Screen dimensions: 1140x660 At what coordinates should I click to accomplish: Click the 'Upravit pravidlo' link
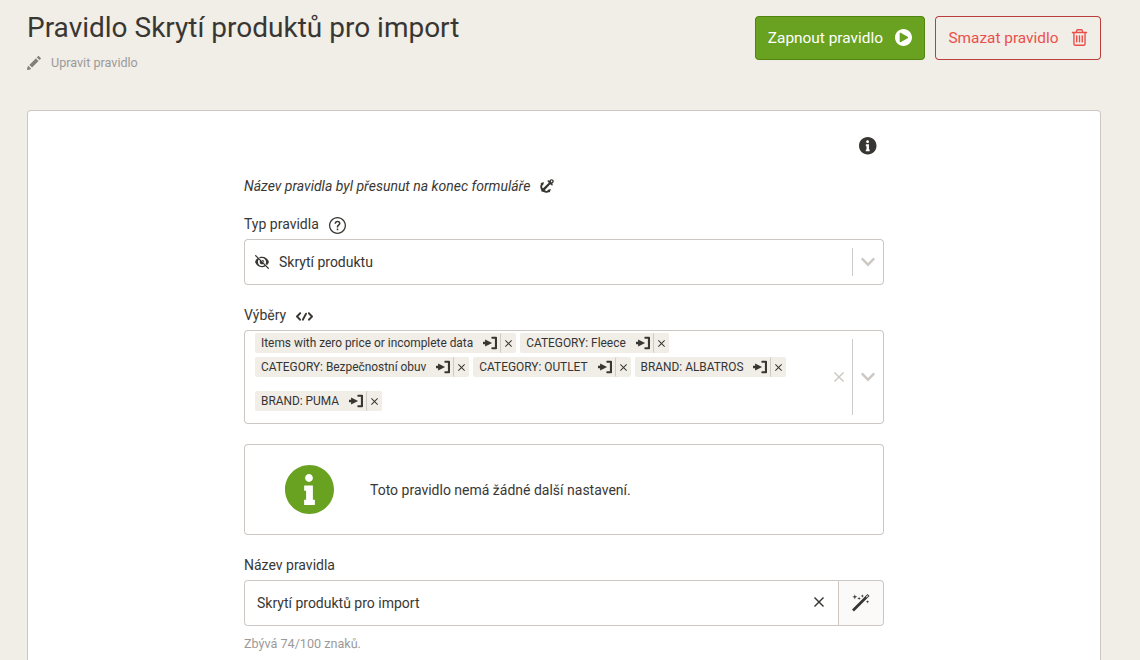click(94, 63)
